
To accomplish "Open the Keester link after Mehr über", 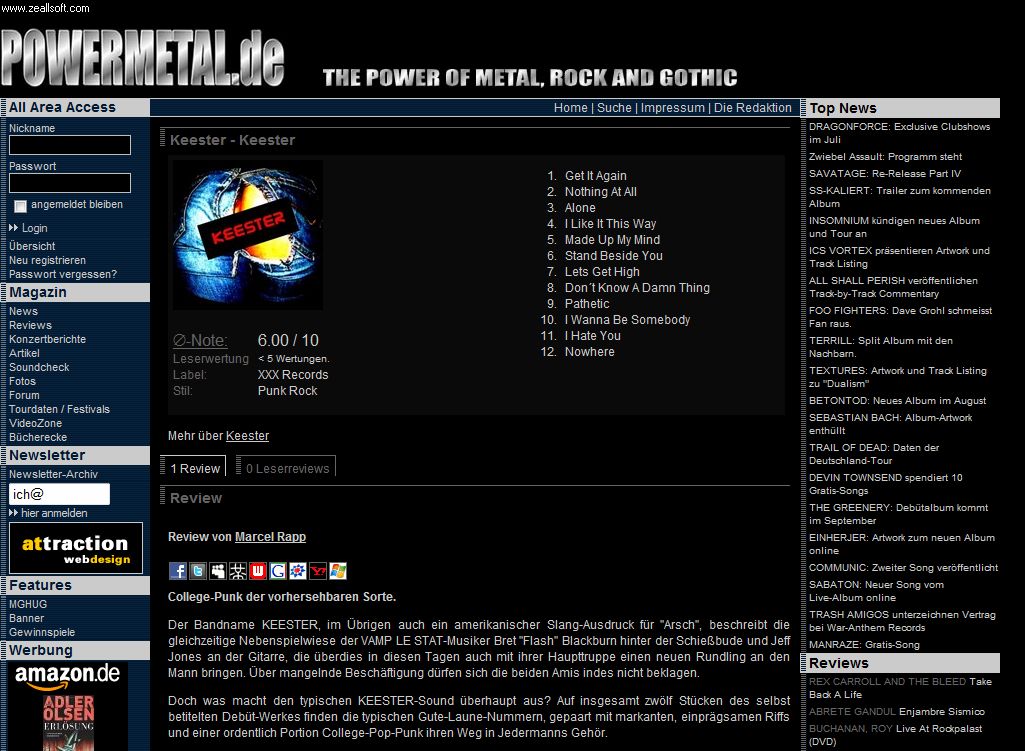I will coord(247,436).
